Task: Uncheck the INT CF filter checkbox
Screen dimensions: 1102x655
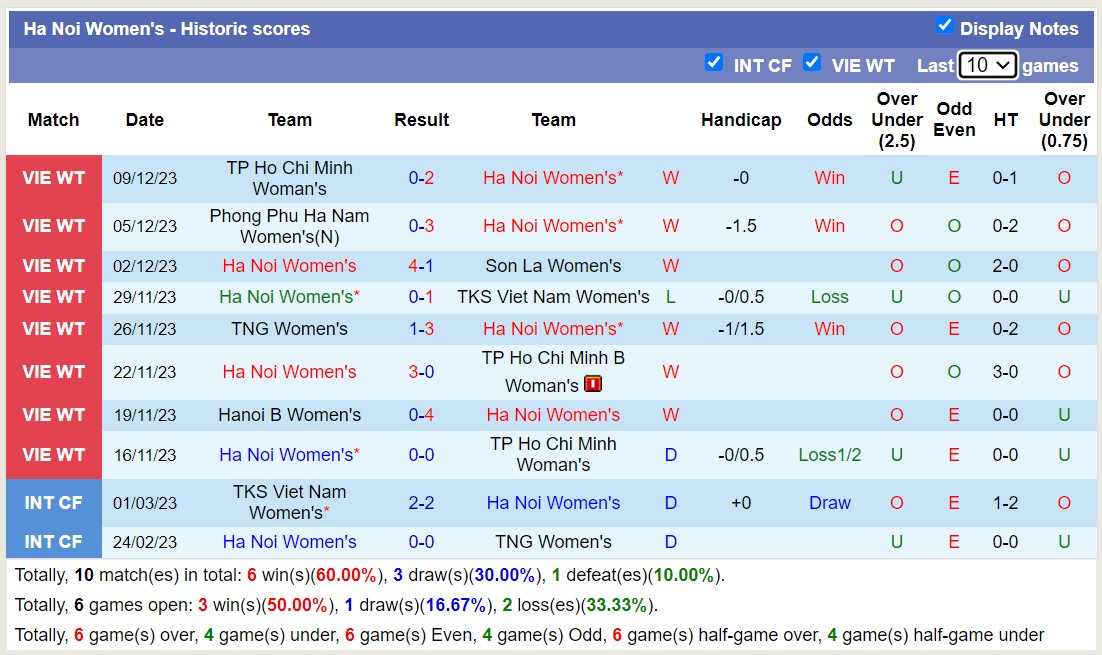Action: click(714, 62)
